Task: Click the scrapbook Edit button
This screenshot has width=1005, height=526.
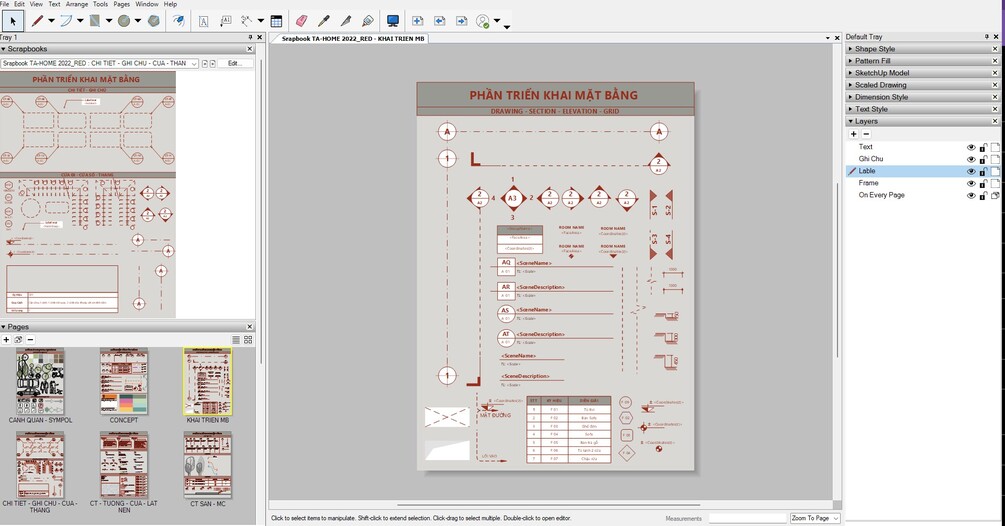Action: (x=233, y=63)
